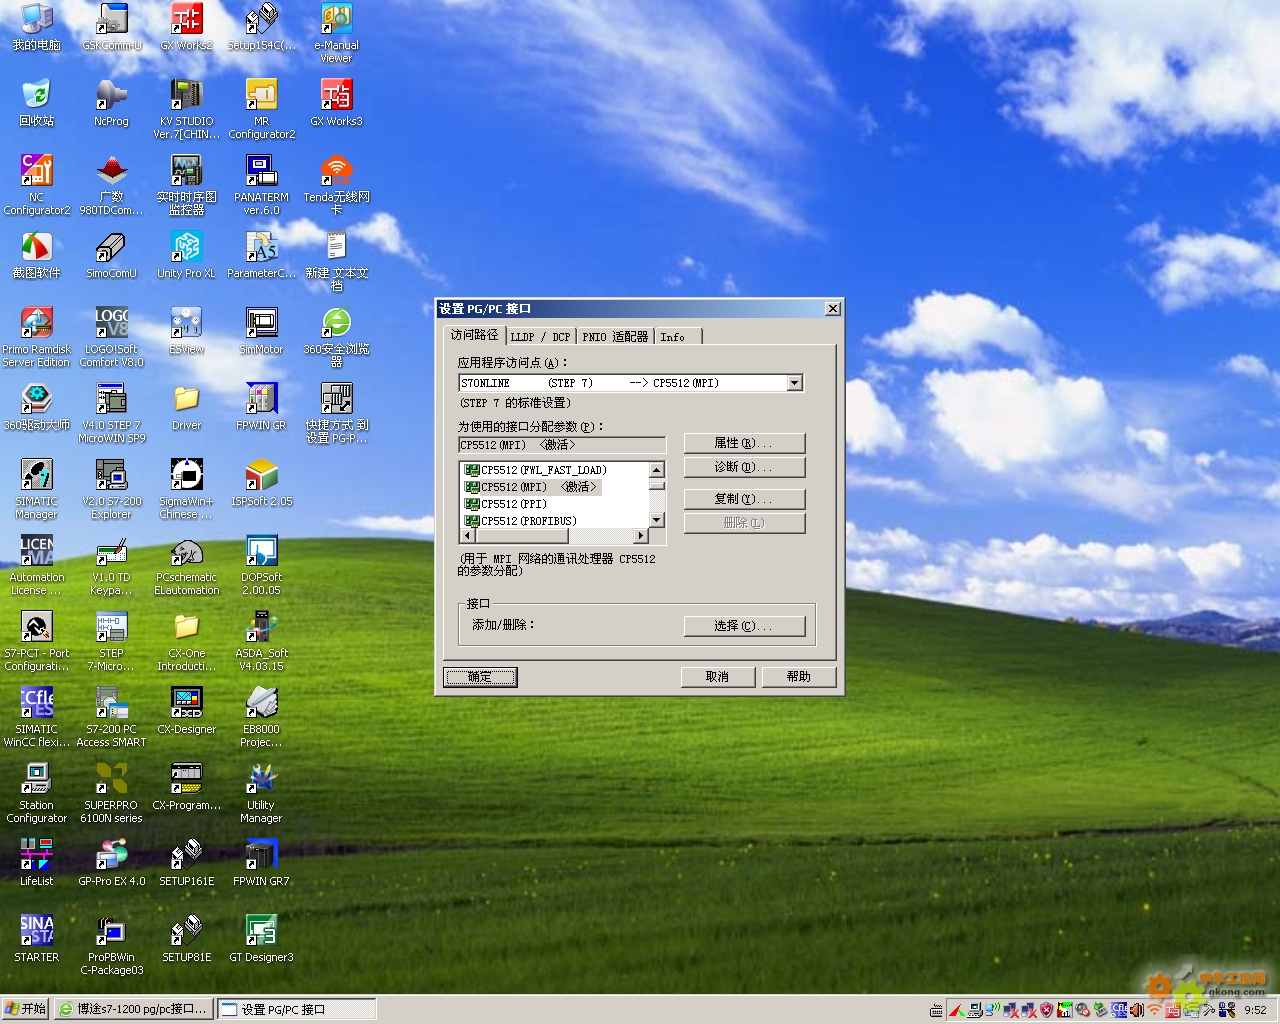Click the 选择(C)... button
The image size is (1280, 1024).
[744, 626]
